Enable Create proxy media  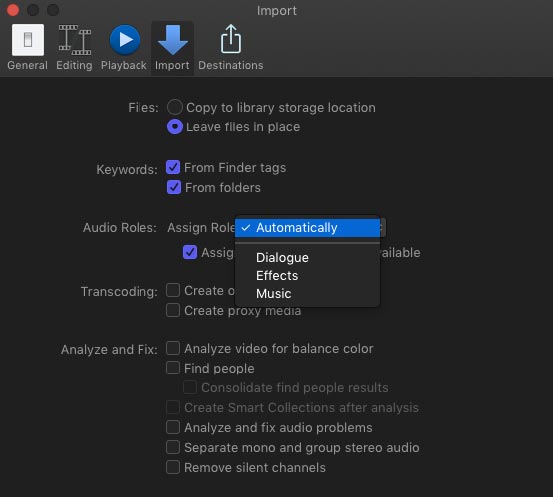(x=173, y=310)
